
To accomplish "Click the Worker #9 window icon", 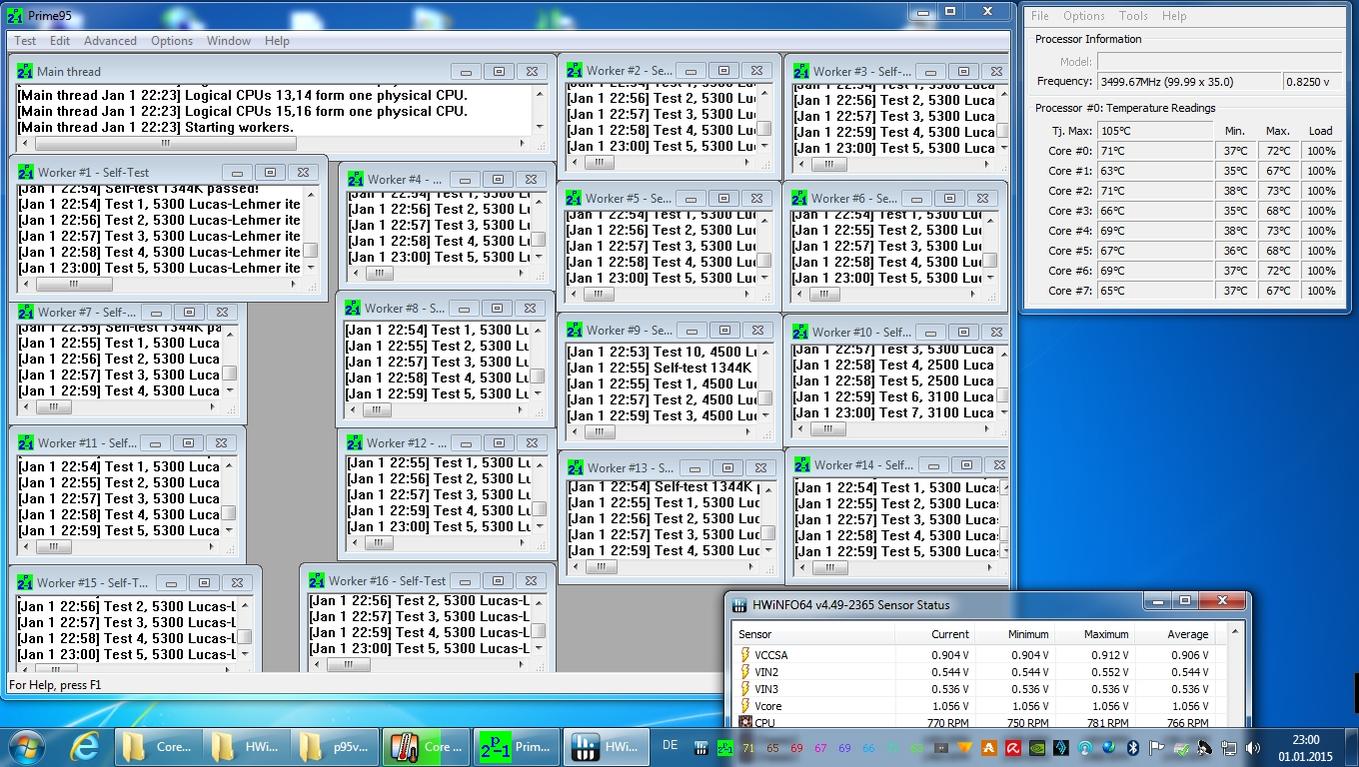I will pos(575,330).
